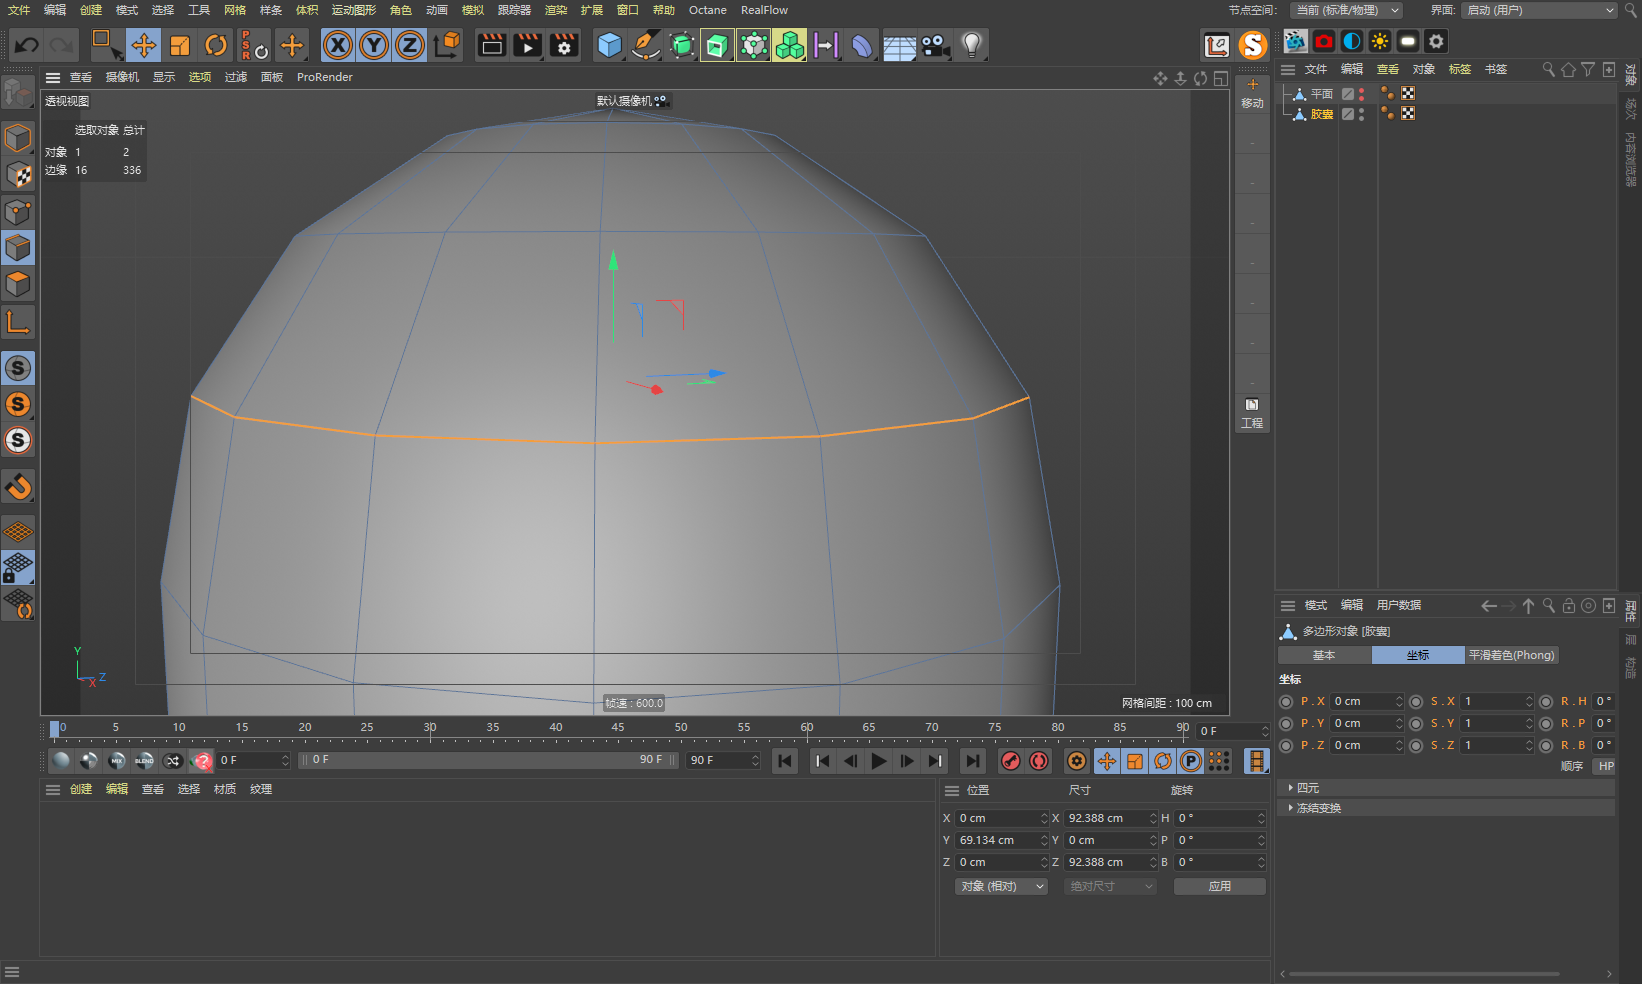Open the Octane menu
Image resolution: width=1642 pixels, height=984 pixels.
[x=708, y=10]
